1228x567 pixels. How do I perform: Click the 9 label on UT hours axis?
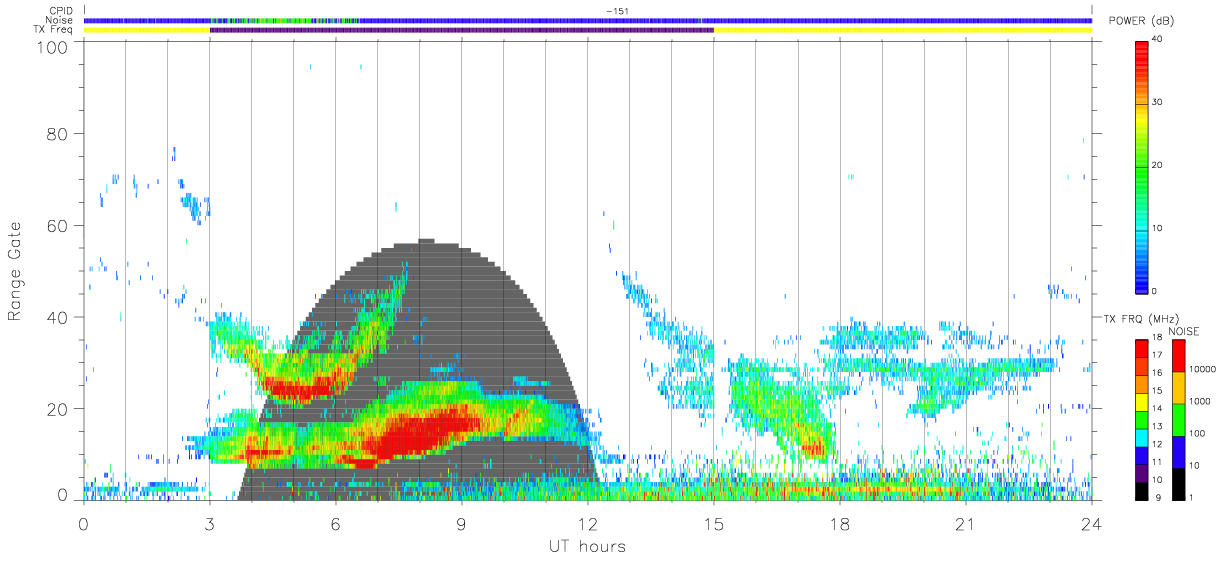point(462,523)
